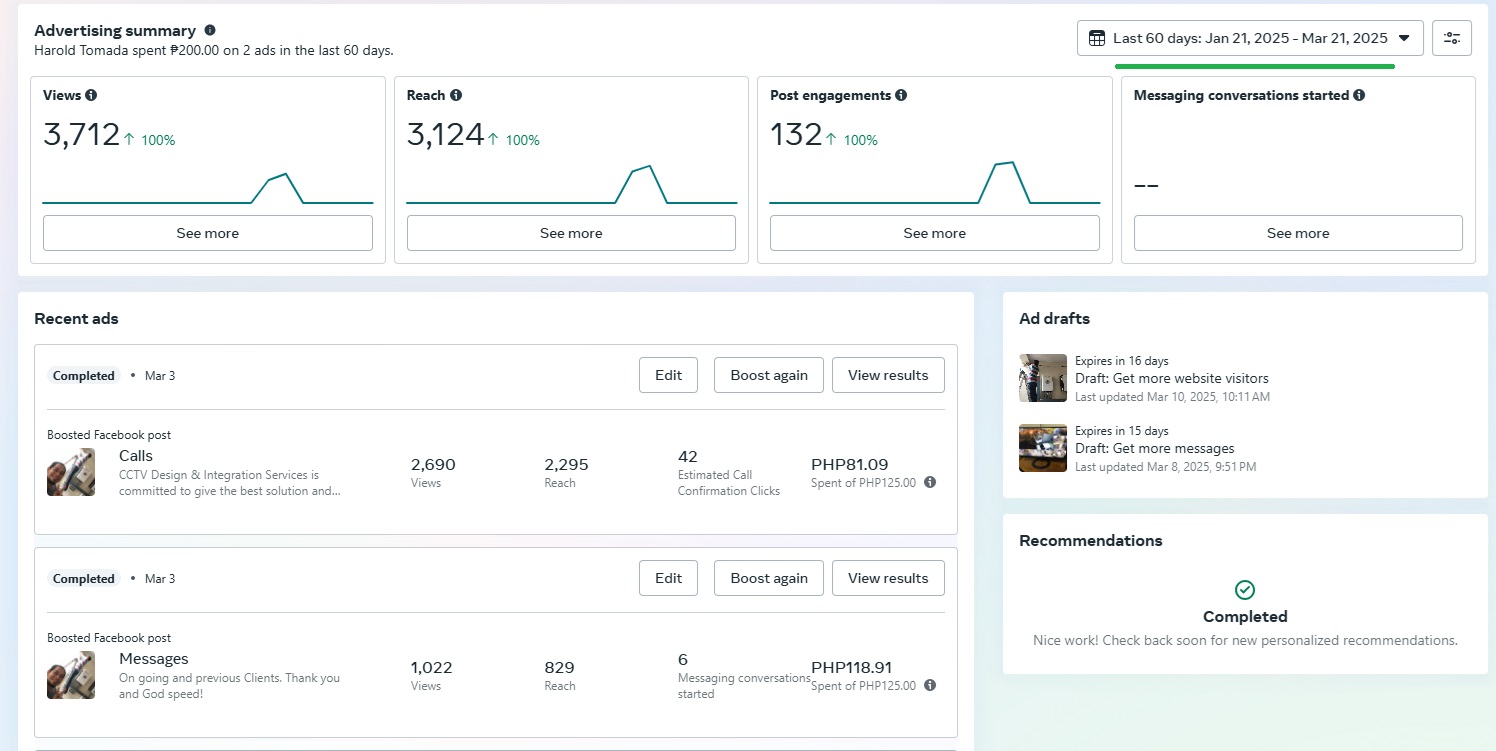This screenshot has height=751, width=1496.
Task: Boost again the Messages ad
Action: click(x=769, y=578)
